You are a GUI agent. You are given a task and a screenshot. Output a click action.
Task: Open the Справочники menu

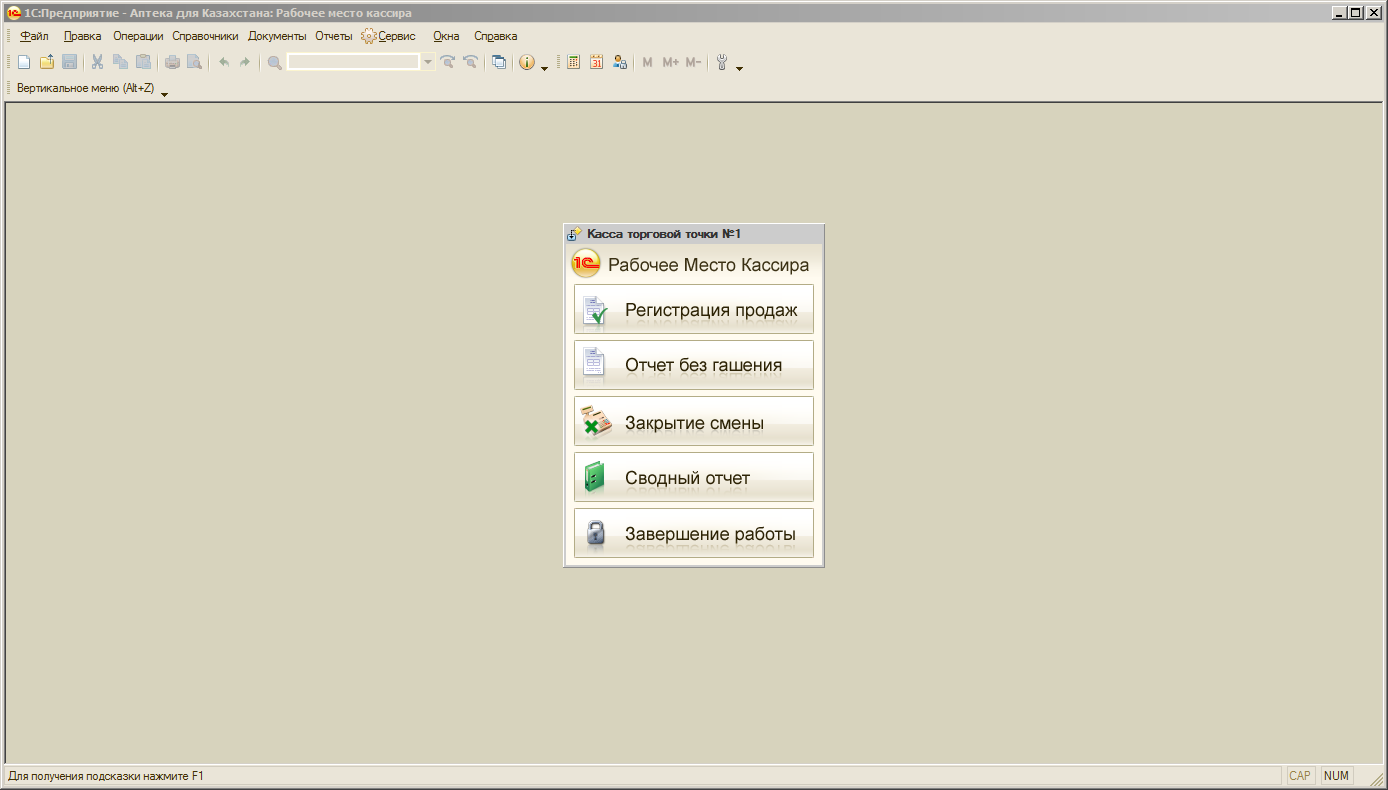[205, 36]
